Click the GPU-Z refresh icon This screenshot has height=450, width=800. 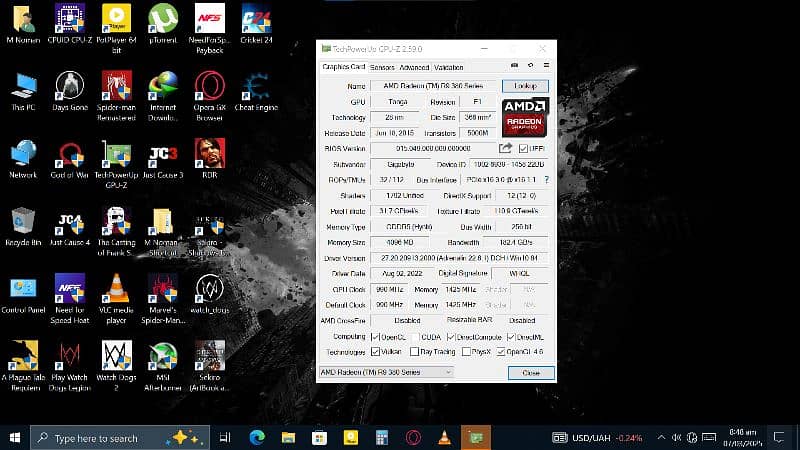pos(531,66)
